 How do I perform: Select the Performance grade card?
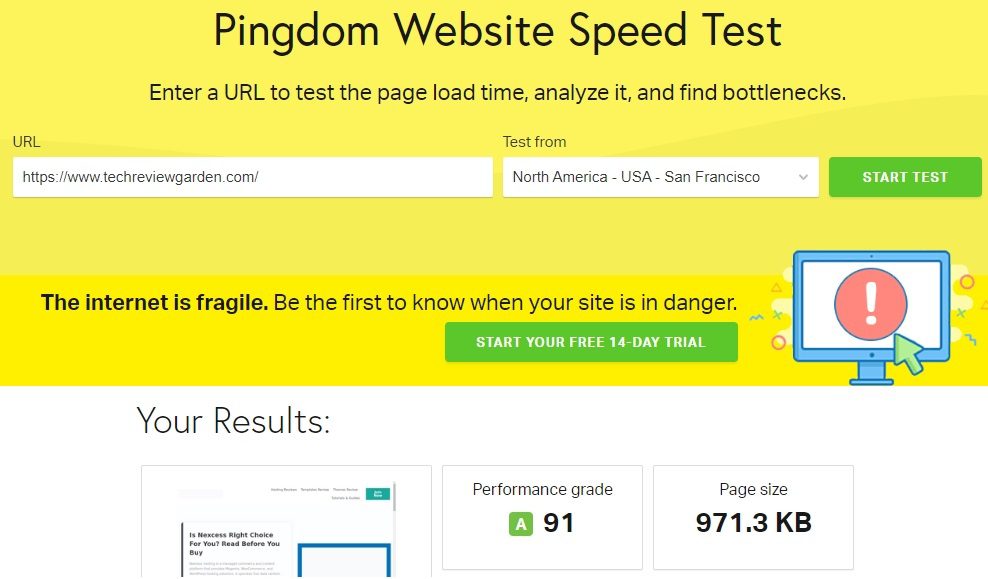(543, 517)
